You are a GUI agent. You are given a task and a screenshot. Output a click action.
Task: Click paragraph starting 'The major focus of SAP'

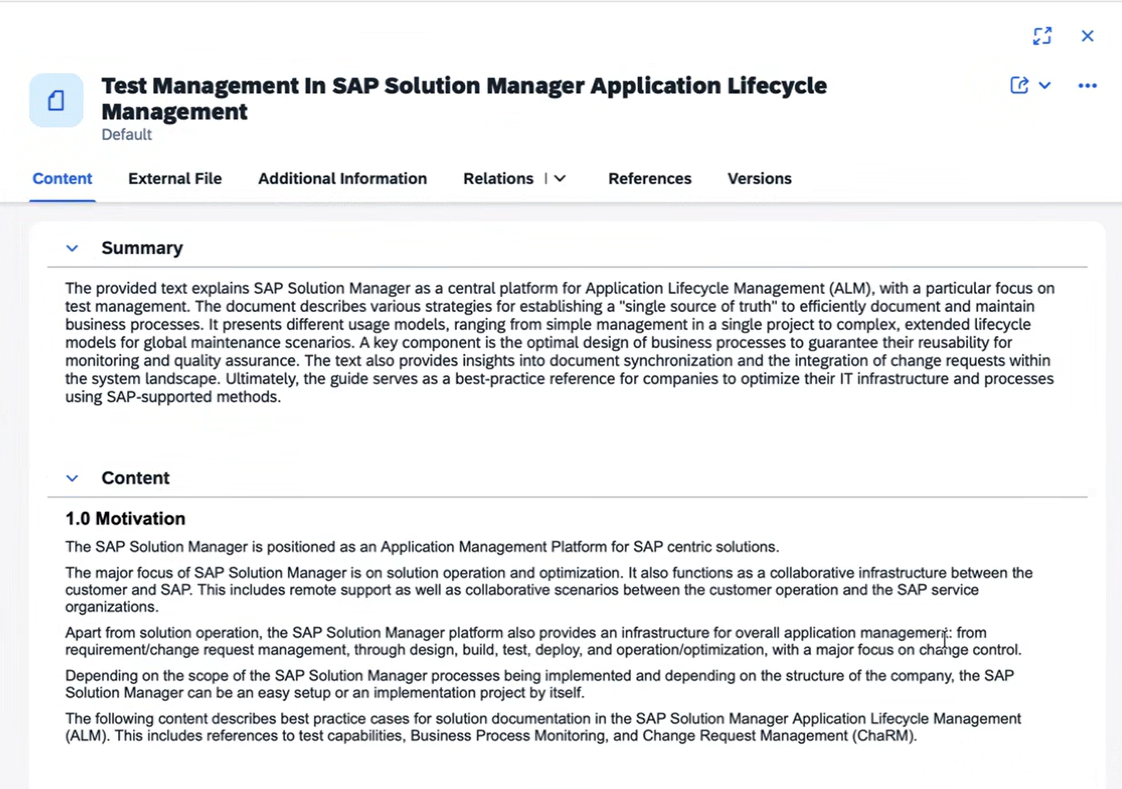pos(549,590)
